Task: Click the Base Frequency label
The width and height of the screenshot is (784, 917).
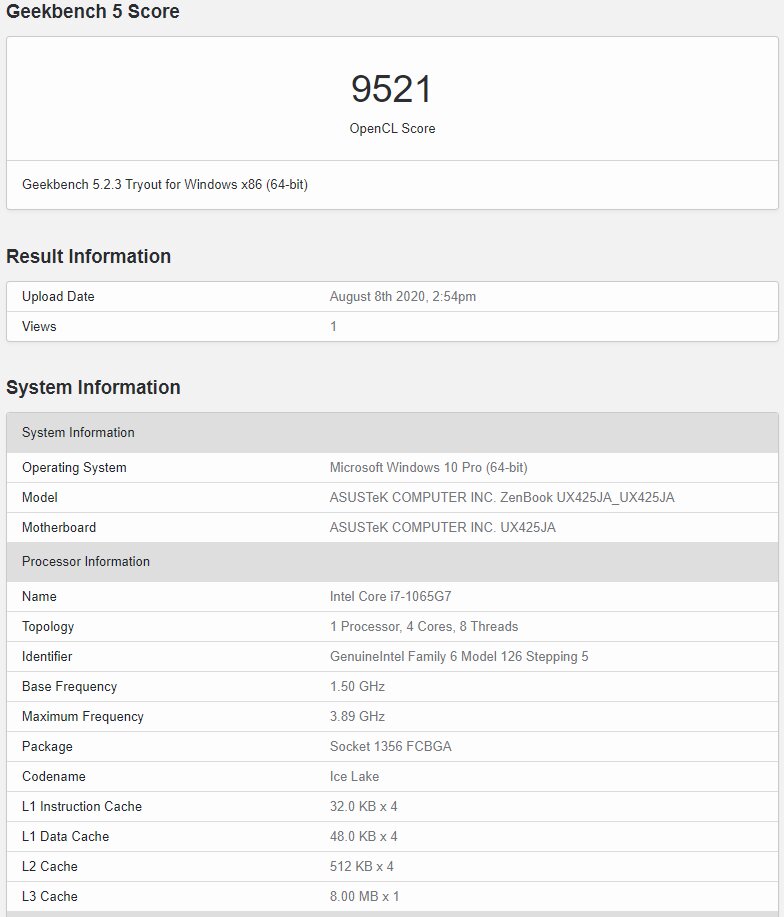Action: click(70, 687)
